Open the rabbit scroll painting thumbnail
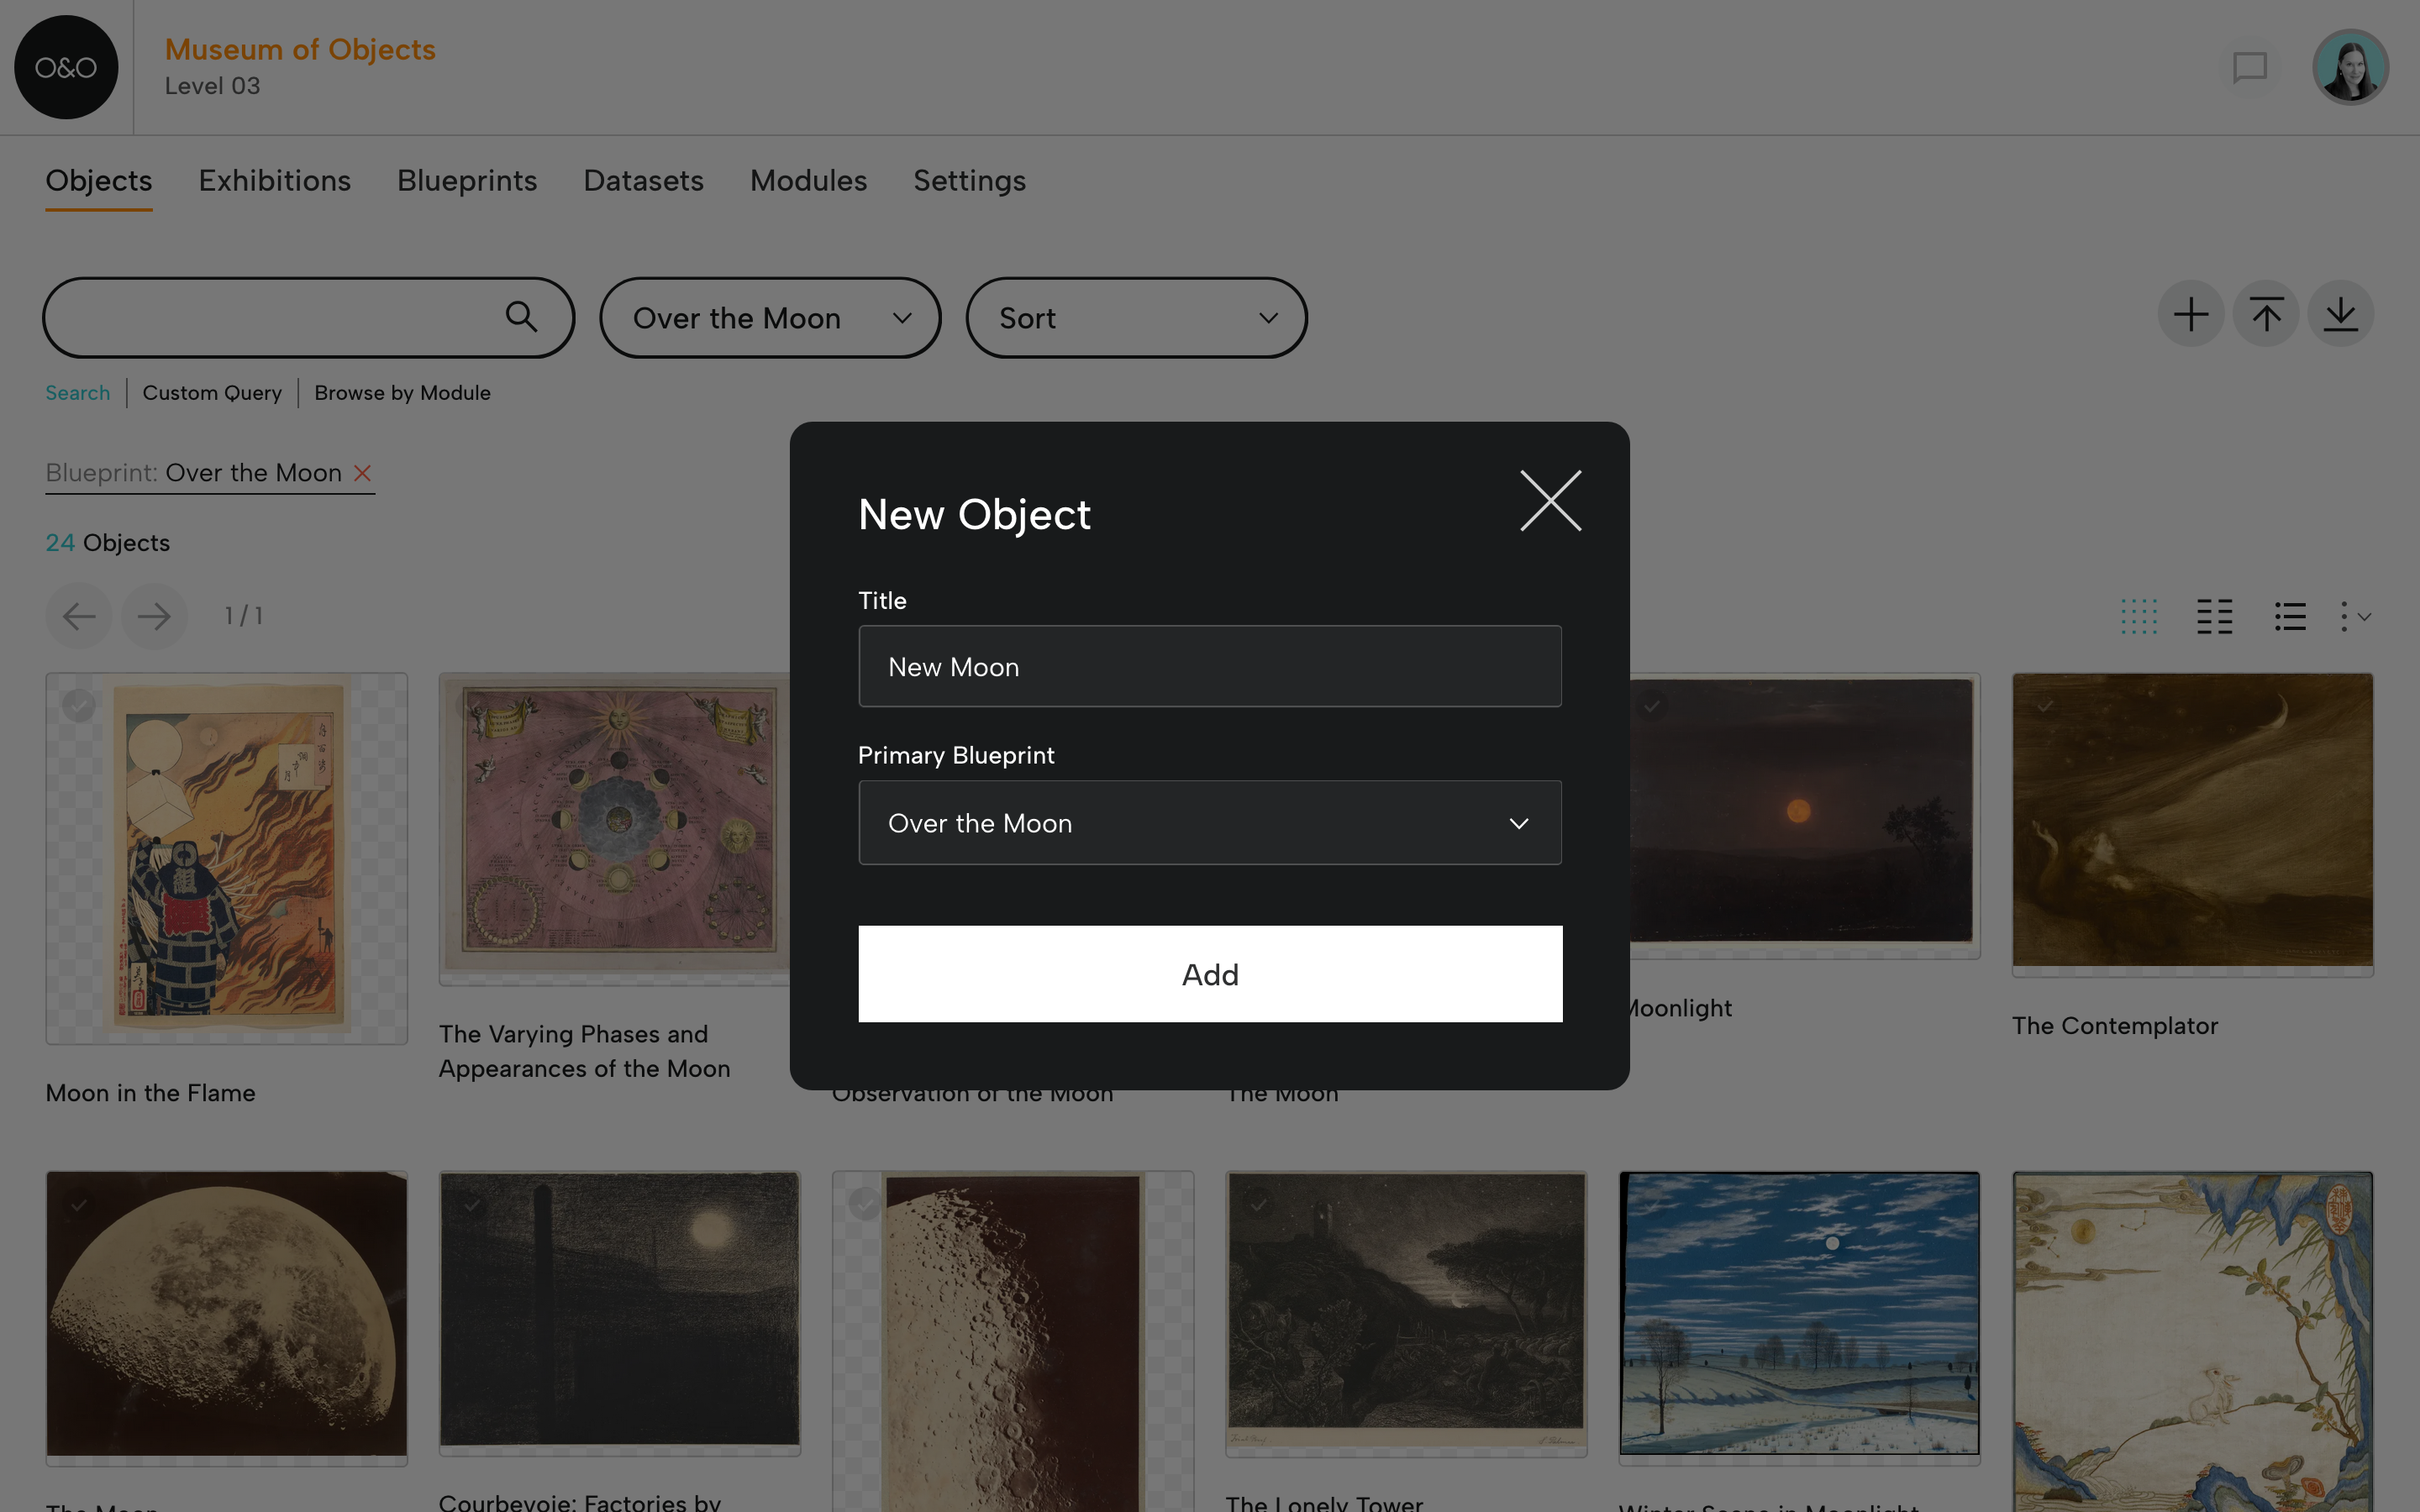The width and height of the screenshot is (2420, 1512). [x=2192, y=1341]
